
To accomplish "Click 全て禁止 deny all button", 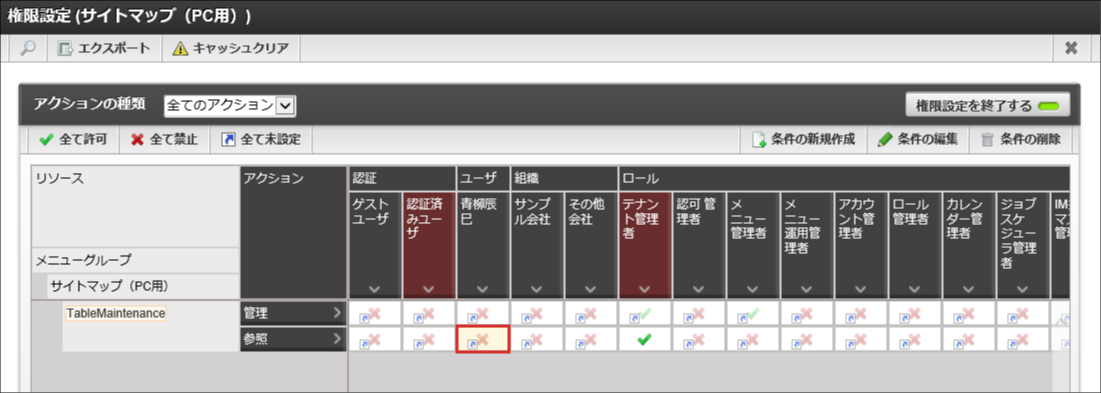I will (164, 139).
